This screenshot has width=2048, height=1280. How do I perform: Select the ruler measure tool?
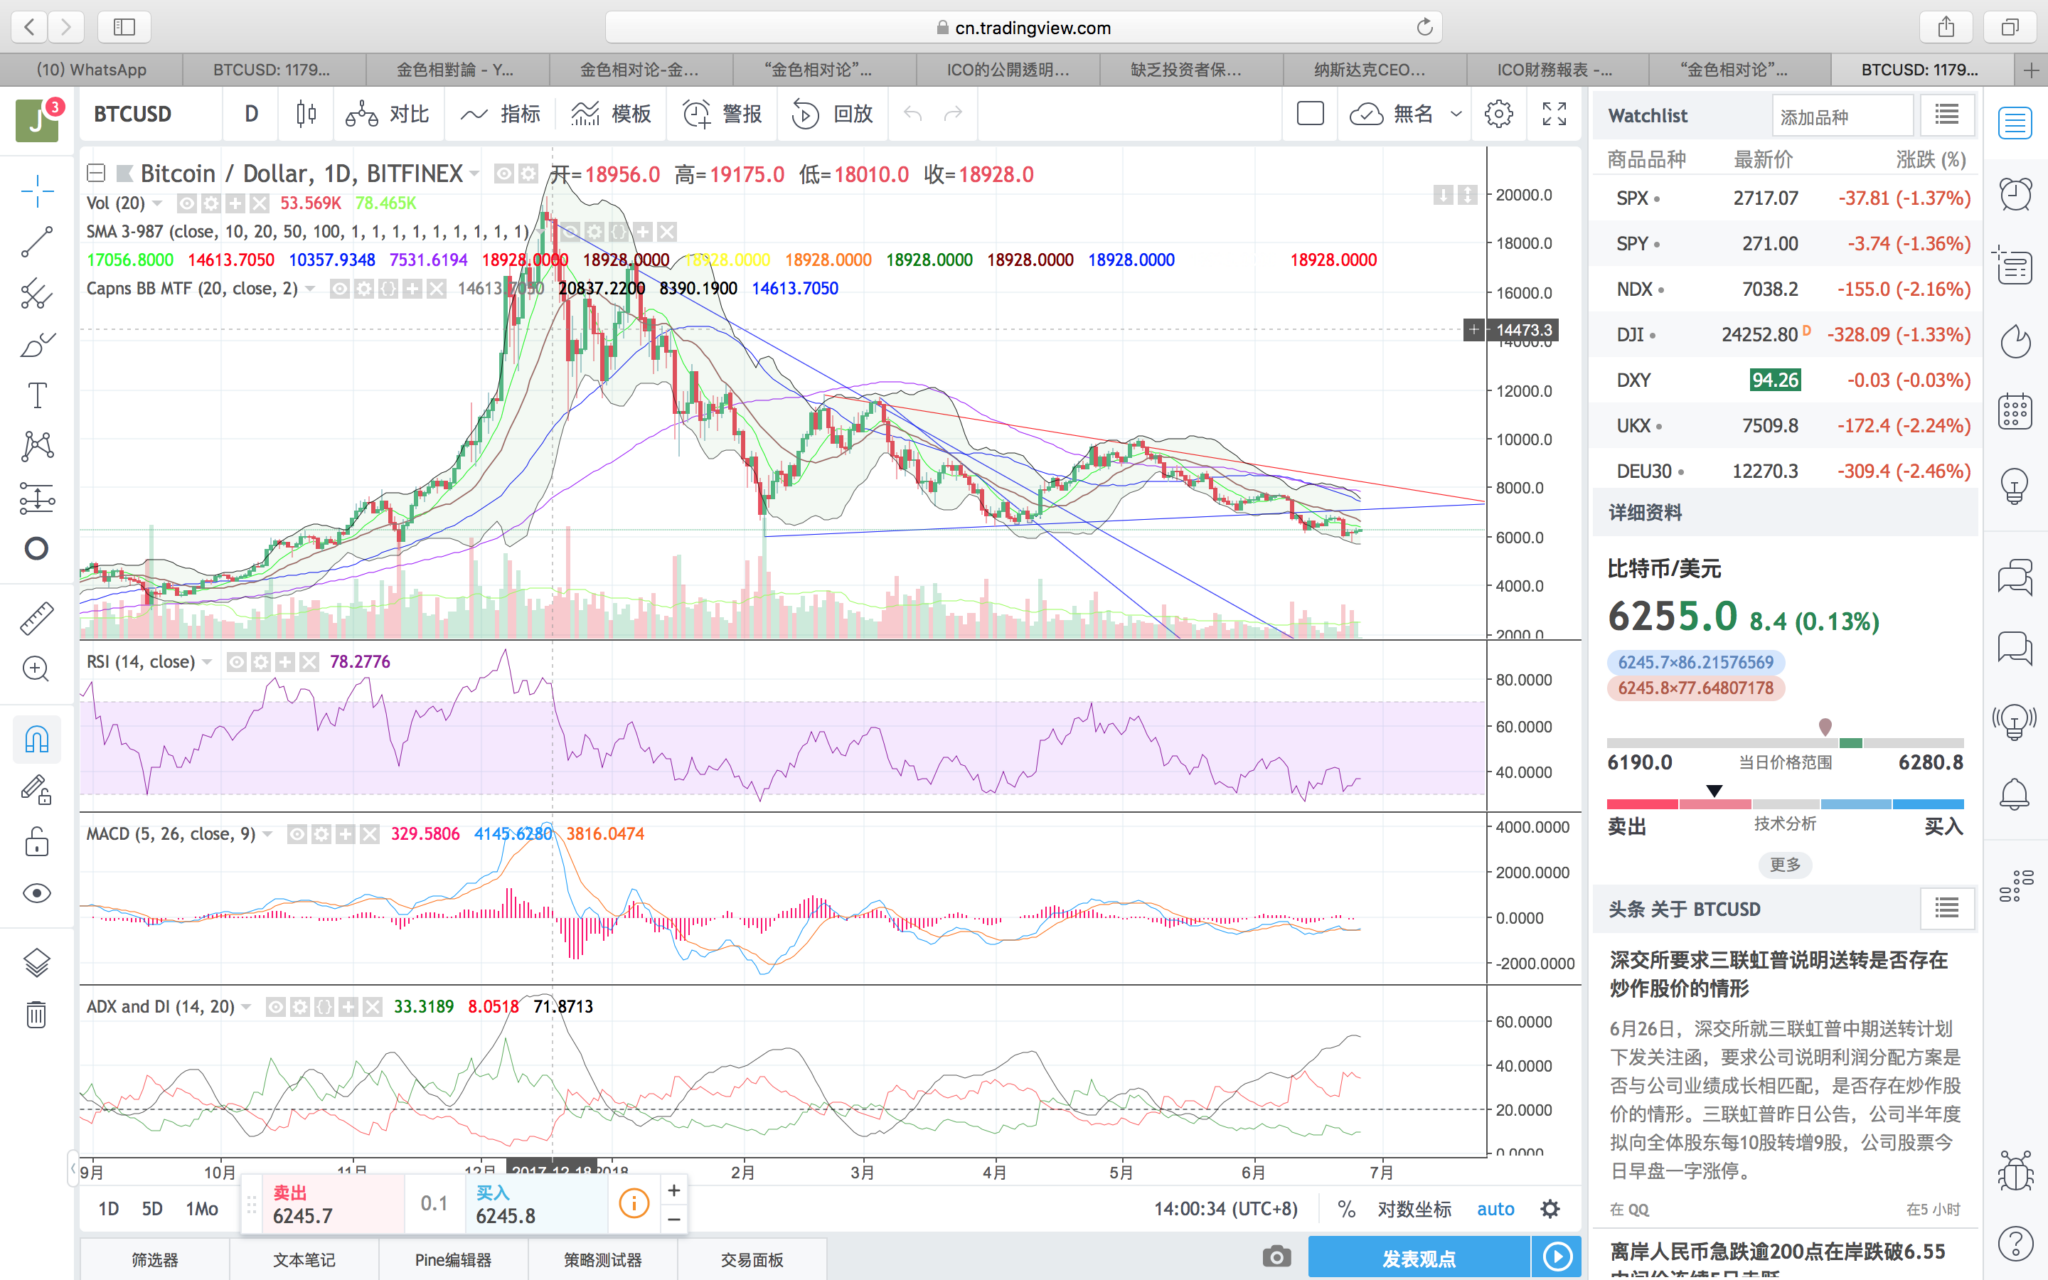click(37, 618)
